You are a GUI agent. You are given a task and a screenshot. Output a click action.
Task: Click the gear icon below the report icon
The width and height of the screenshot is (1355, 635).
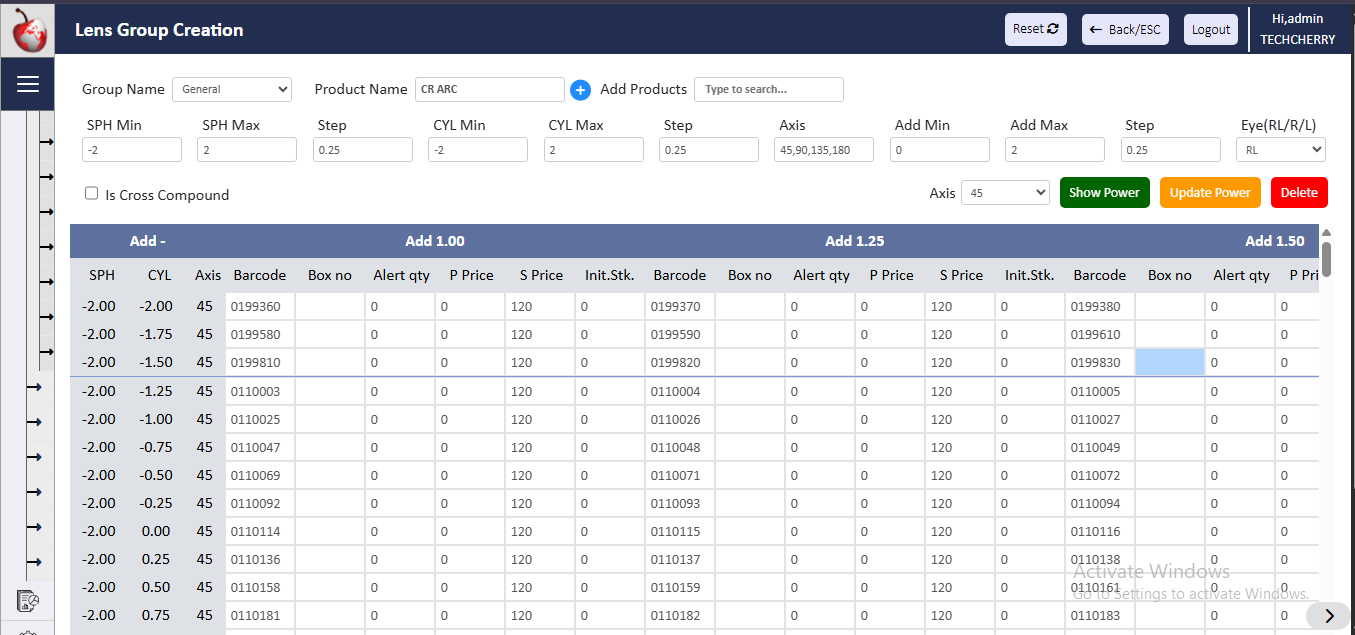(27, 630)
